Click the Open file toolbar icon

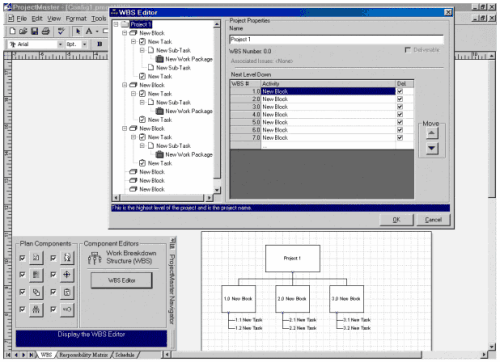[x=23, y=31]
